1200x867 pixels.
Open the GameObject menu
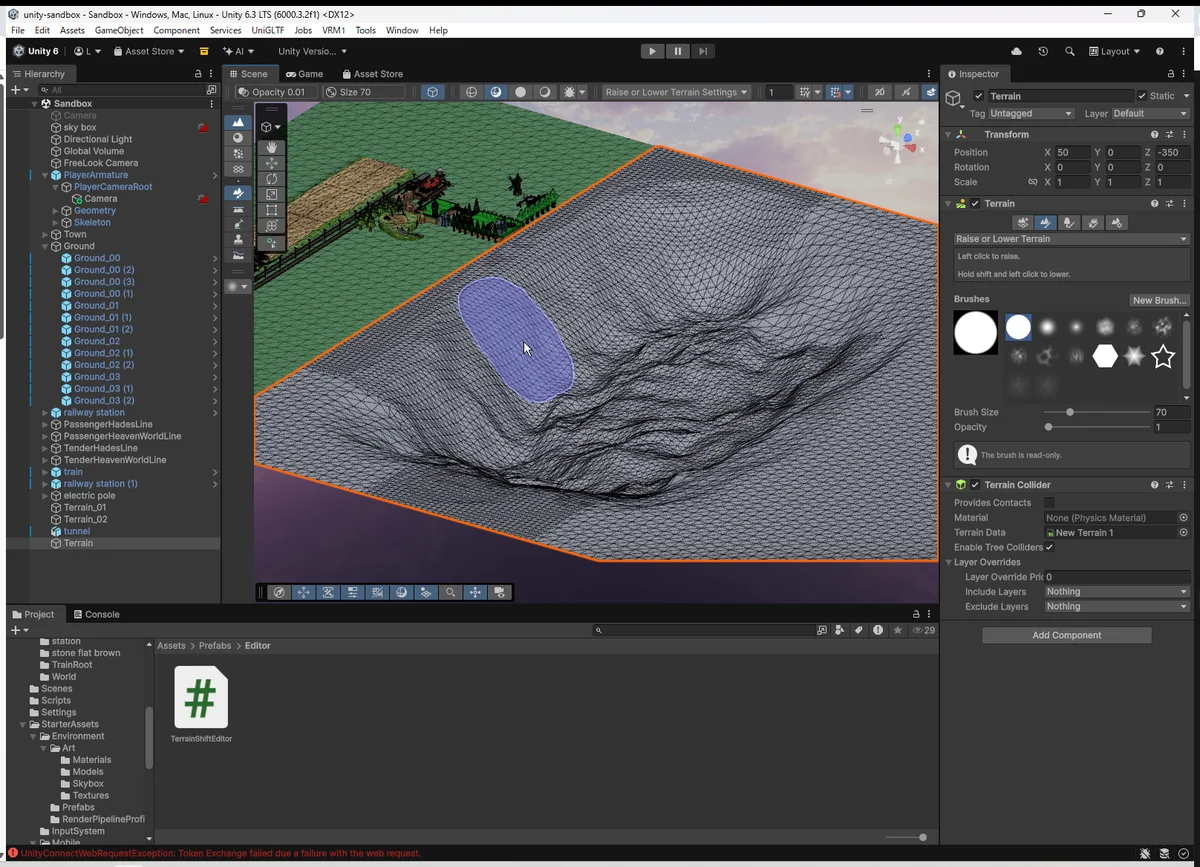click(119, 31)
